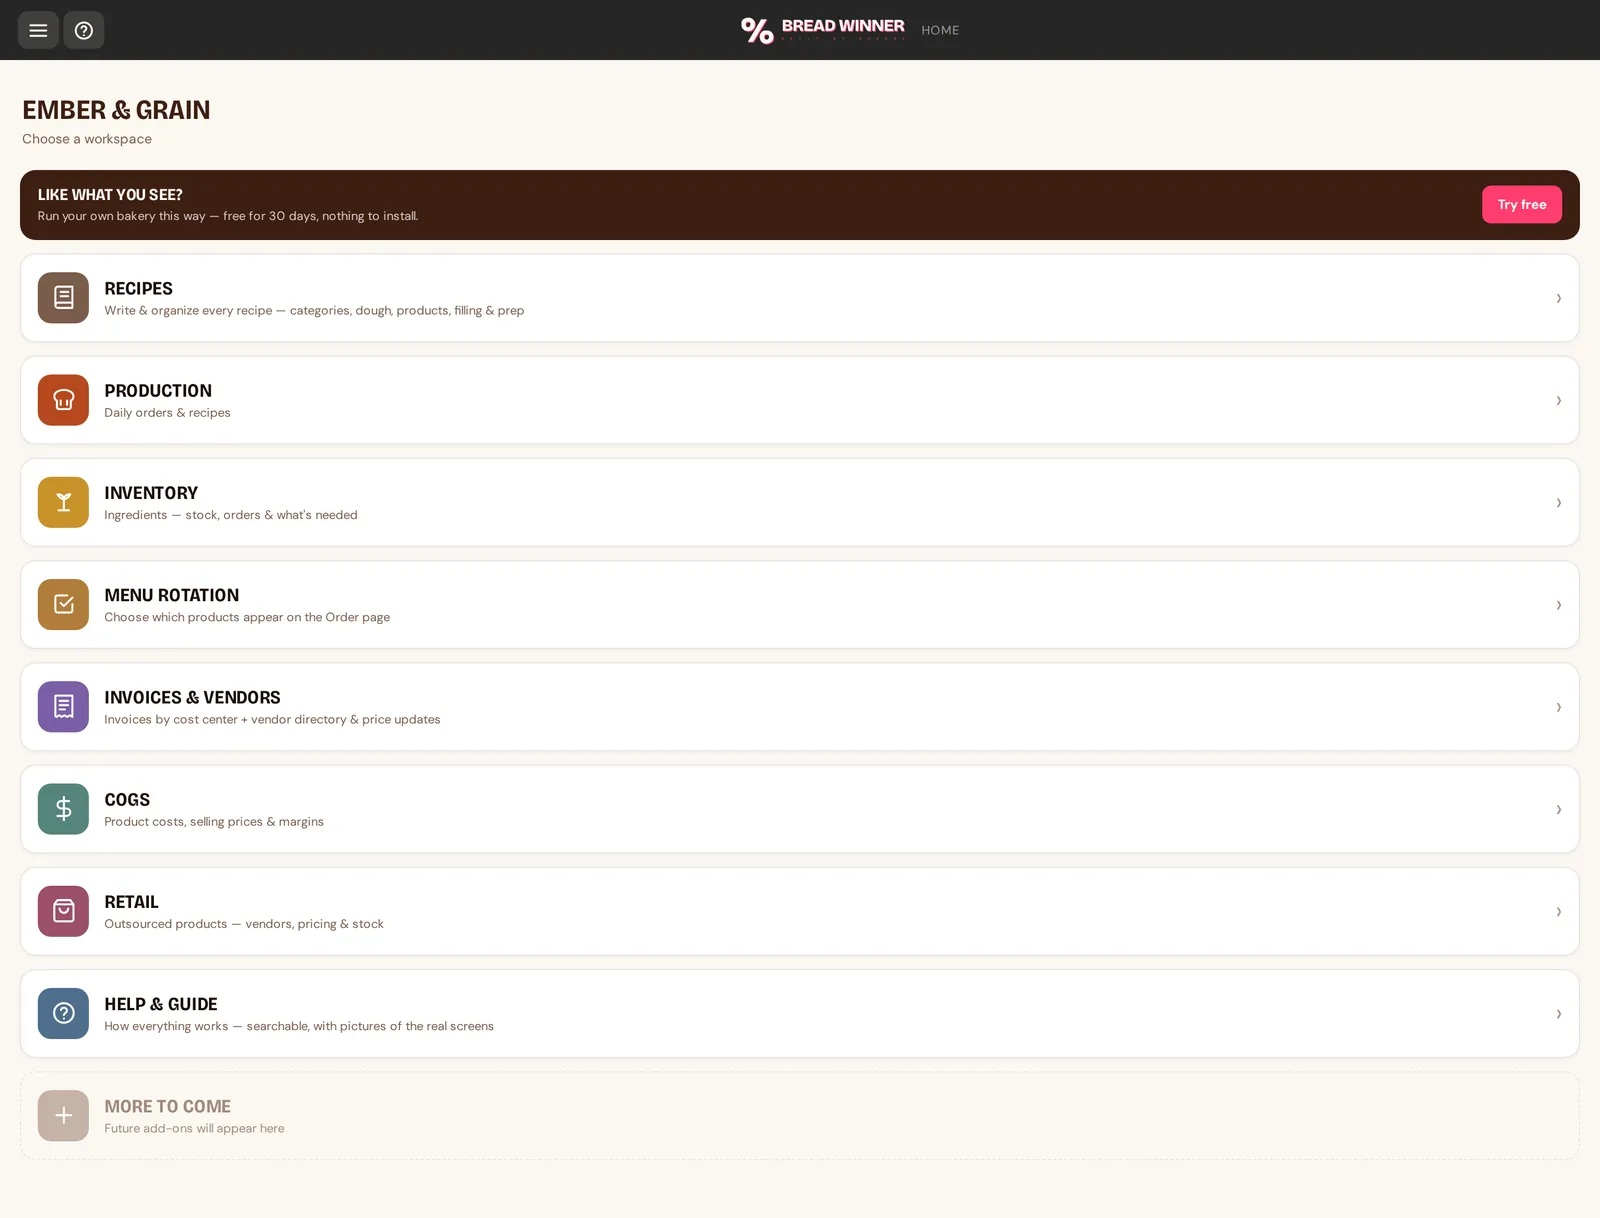Image resolution: width=1600 pixels, height=1218 pixels.
Task: Open the INVENTORY workspace title
Action: point(151,493)
